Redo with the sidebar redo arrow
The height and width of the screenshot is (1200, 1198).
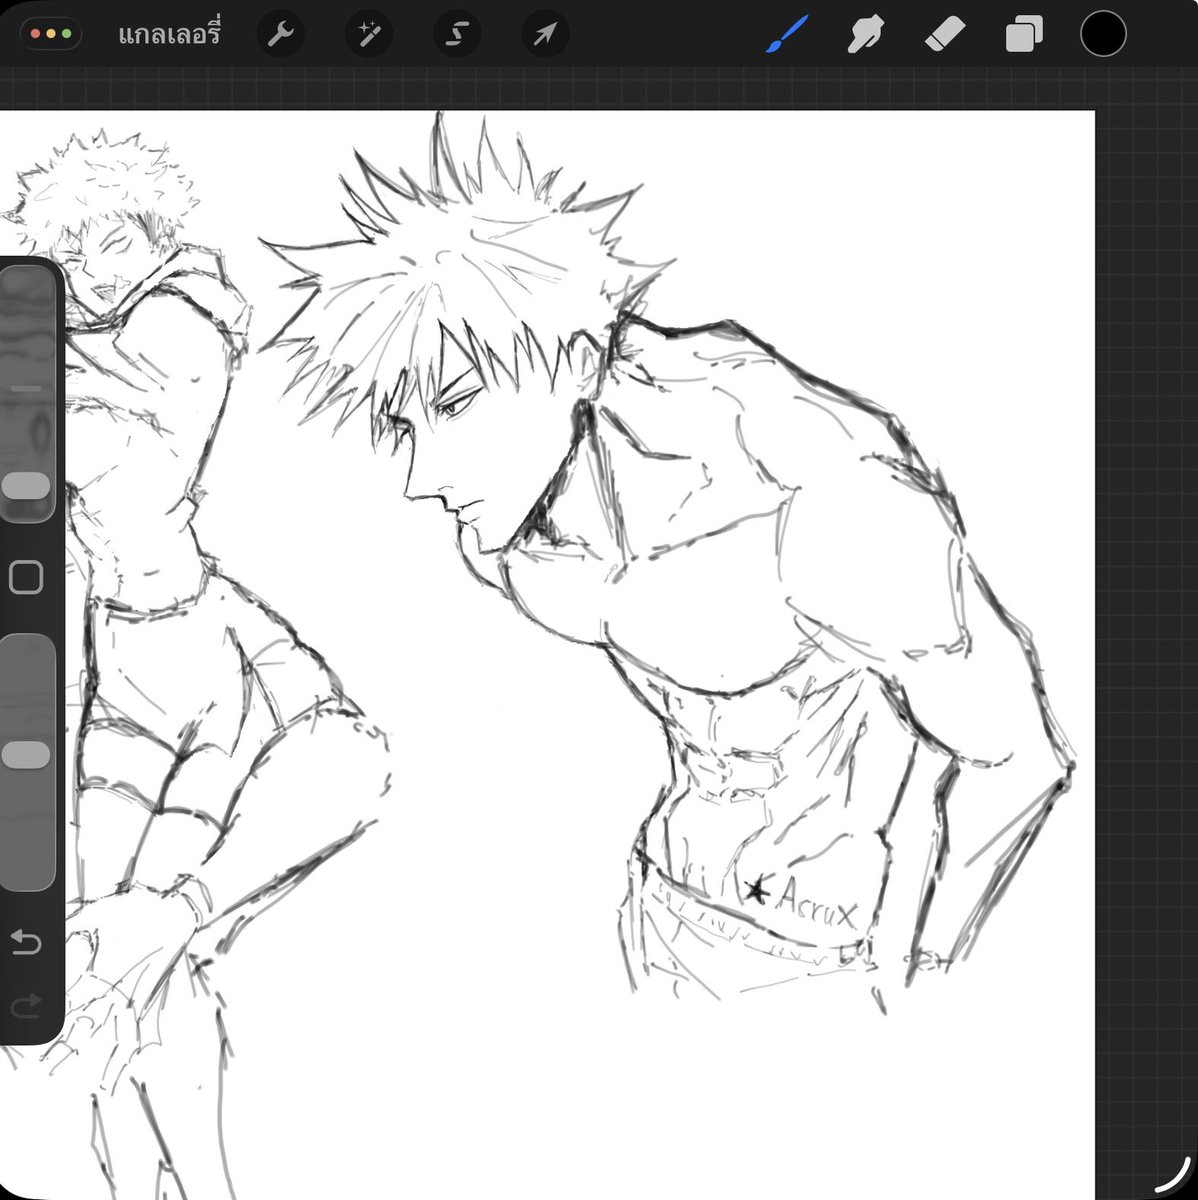pos(26,1004)
